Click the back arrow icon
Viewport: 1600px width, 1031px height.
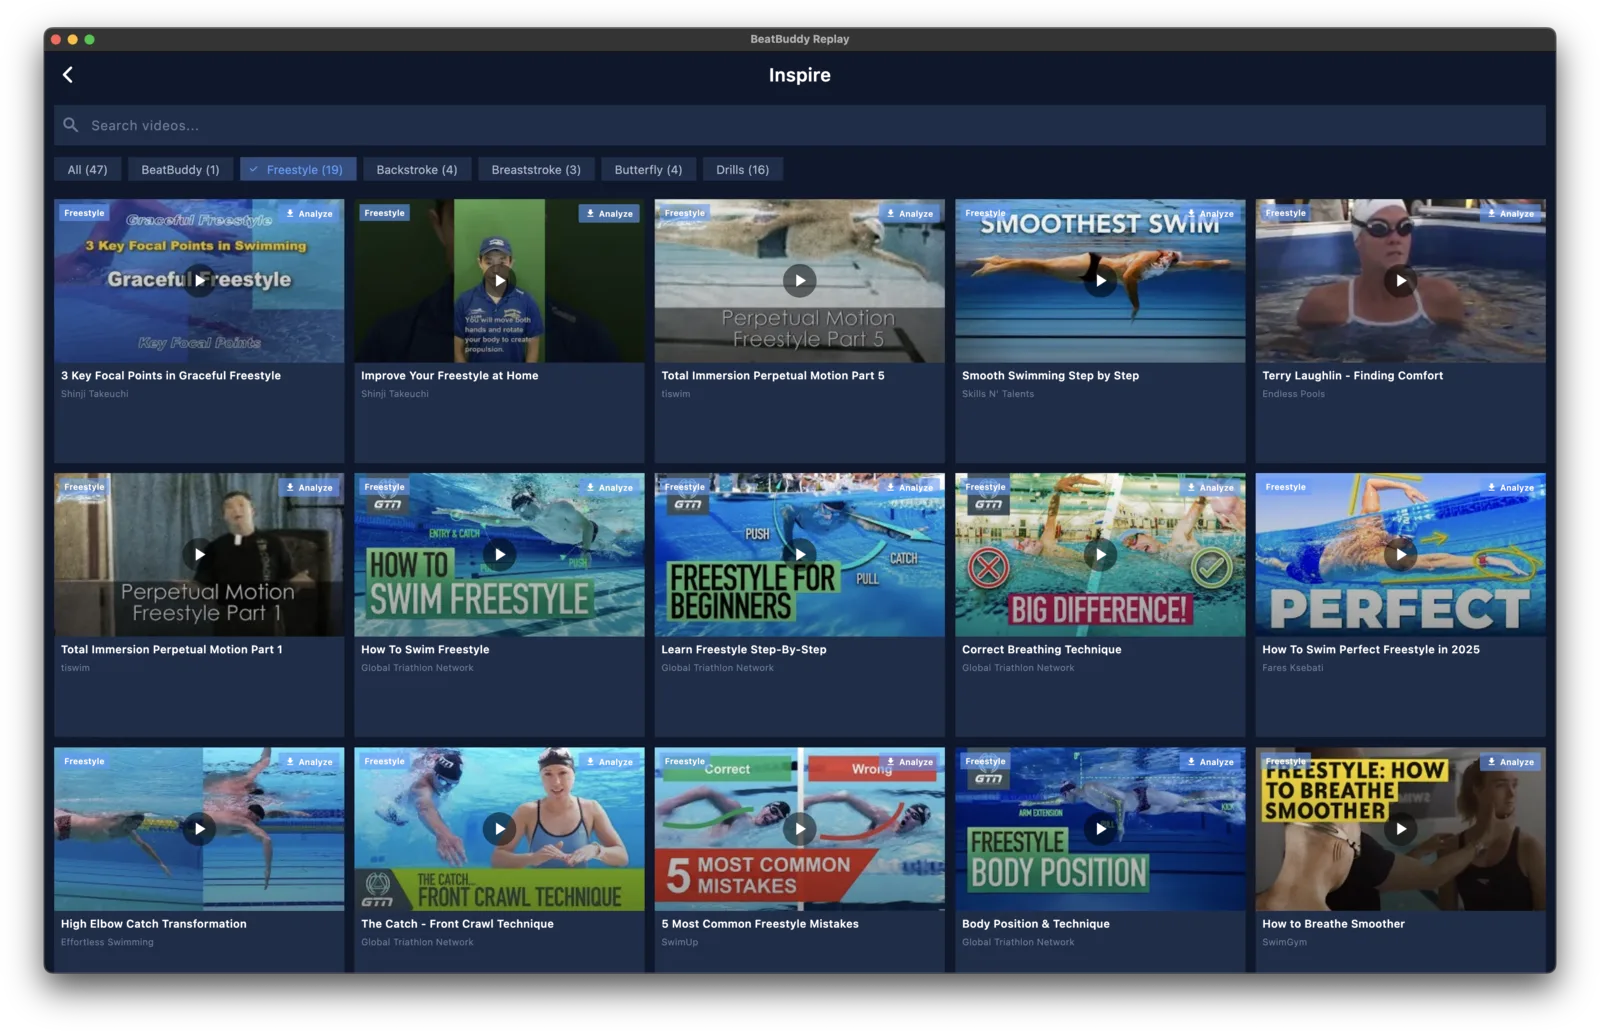click(x=68, y=75)
